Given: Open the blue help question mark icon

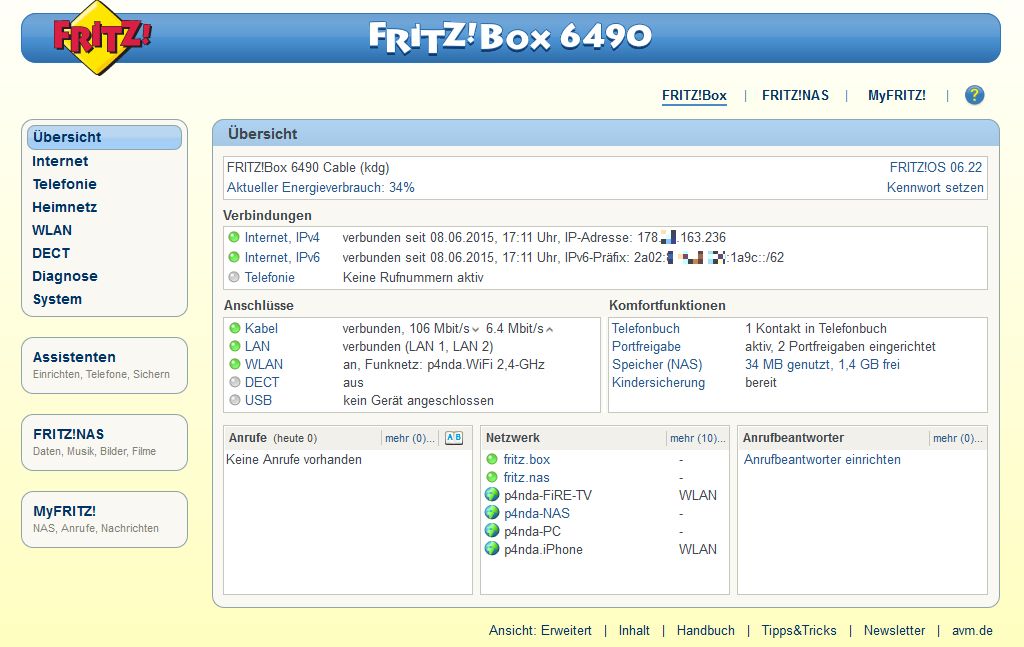Looking at the screenshot, I should coord(974,95).
